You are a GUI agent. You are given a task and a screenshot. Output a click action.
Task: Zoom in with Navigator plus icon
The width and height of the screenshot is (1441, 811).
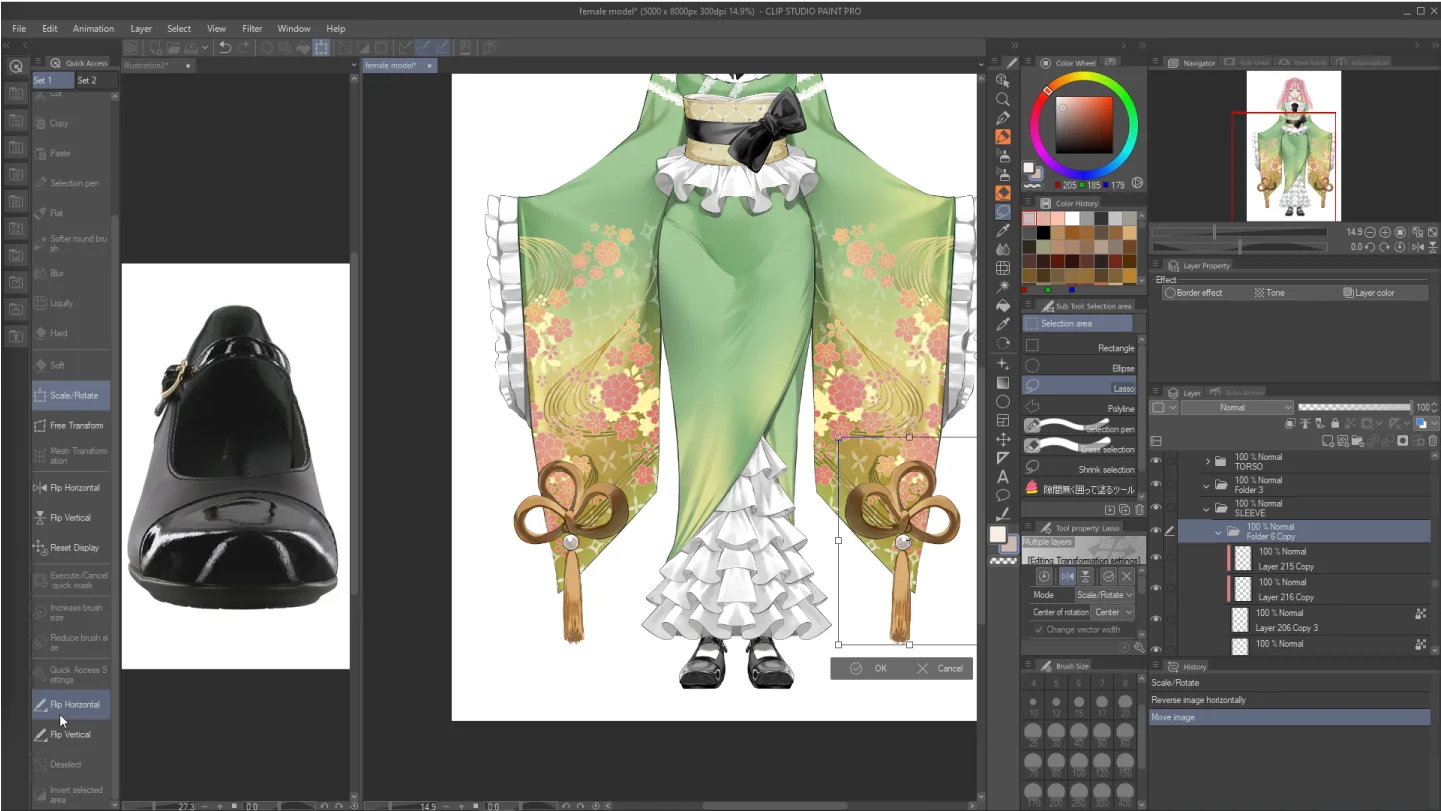click(x=1385, y=232)
